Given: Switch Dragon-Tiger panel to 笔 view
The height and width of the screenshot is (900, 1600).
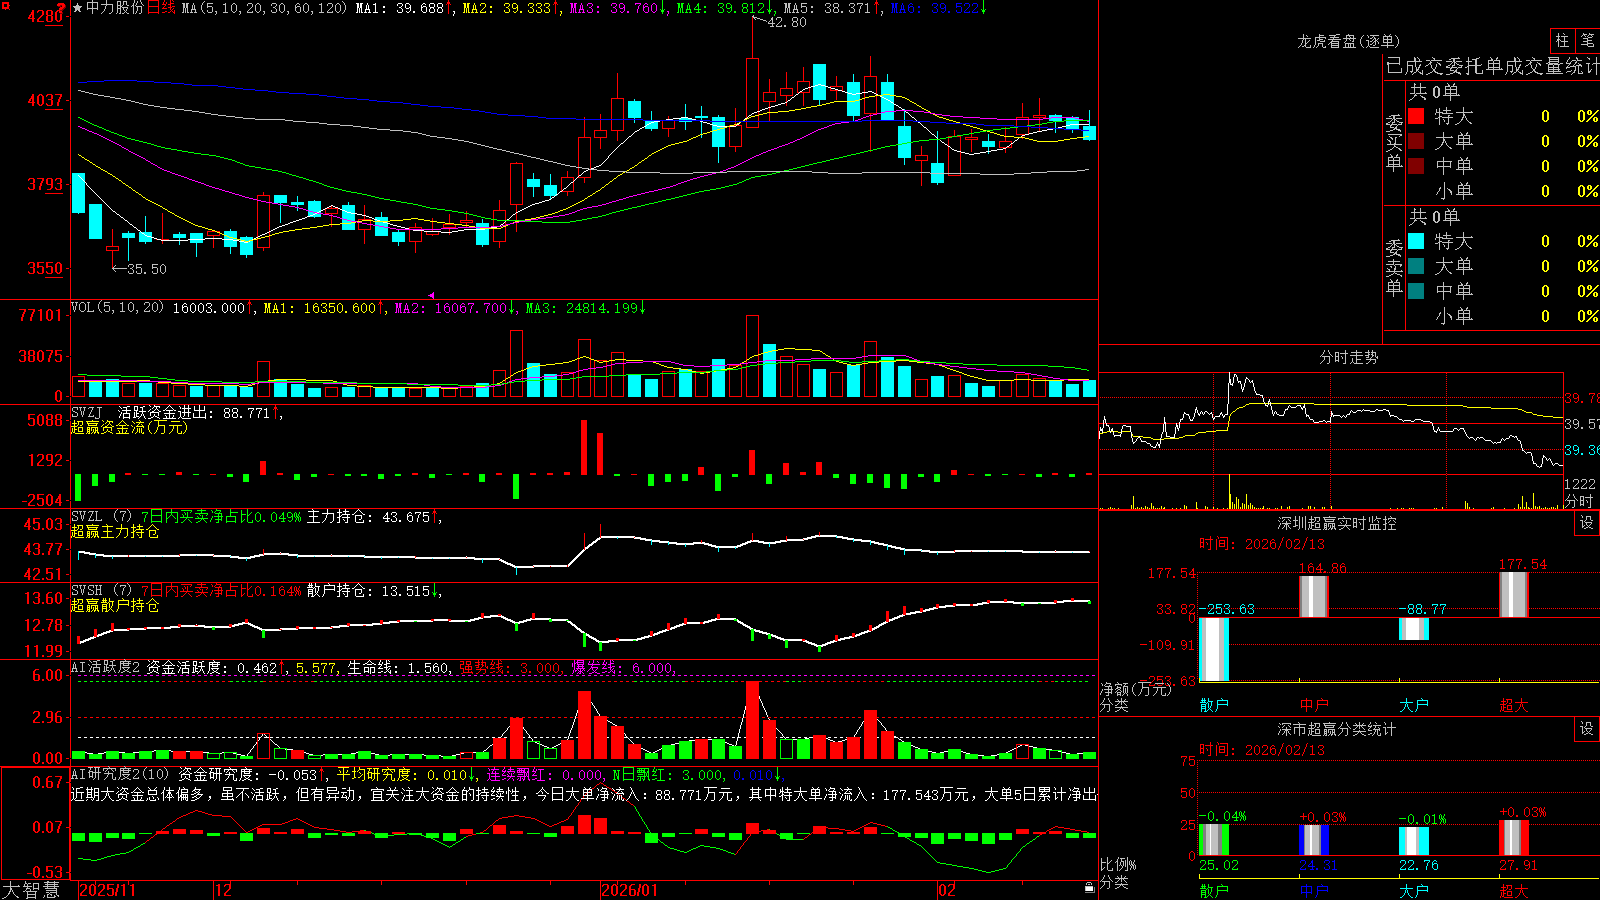Looking at the screenshot, I should (1587, 40).
